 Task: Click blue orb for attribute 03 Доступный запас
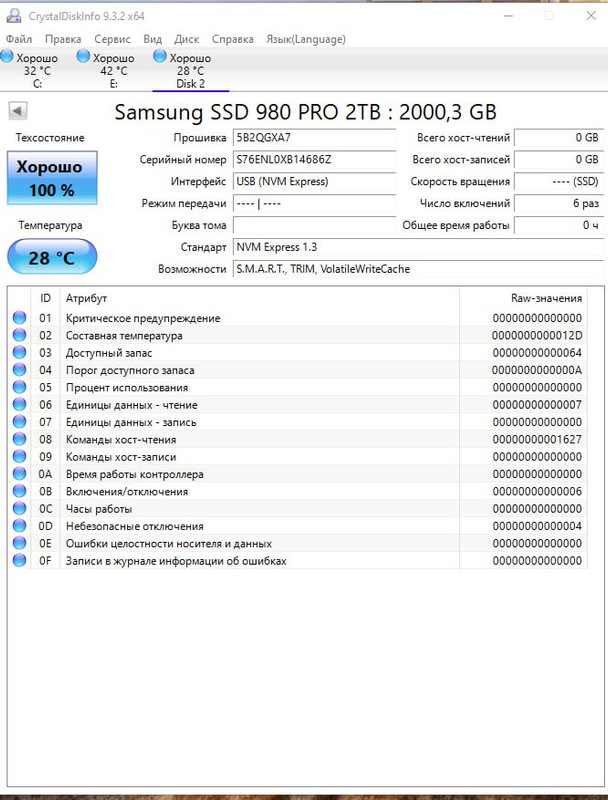pos(19,352)
